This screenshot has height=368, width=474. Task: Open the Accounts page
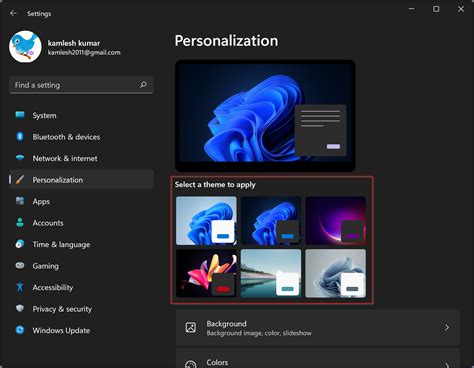point(81,223)
